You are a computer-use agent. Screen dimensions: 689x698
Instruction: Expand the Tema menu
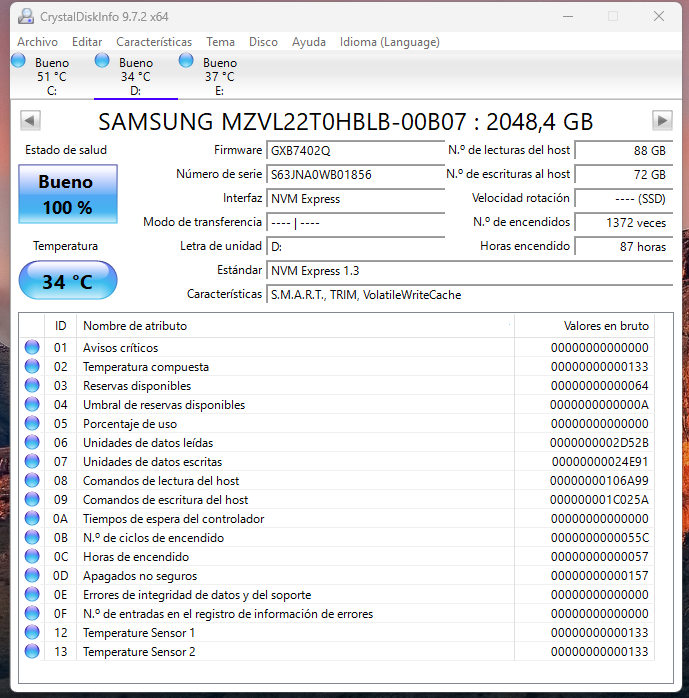[220, 42]
